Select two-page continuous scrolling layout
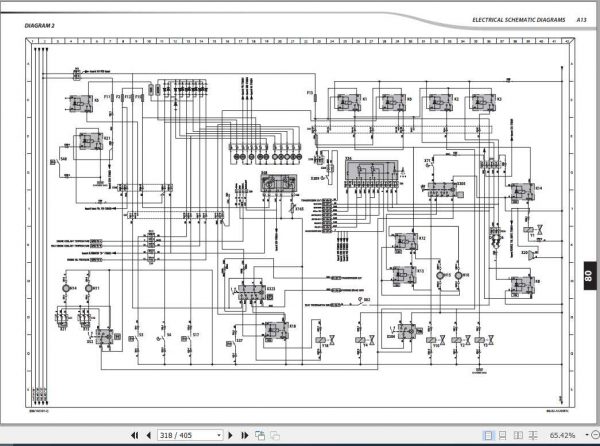This screenshot has height=446, width=600. (533, 435)
